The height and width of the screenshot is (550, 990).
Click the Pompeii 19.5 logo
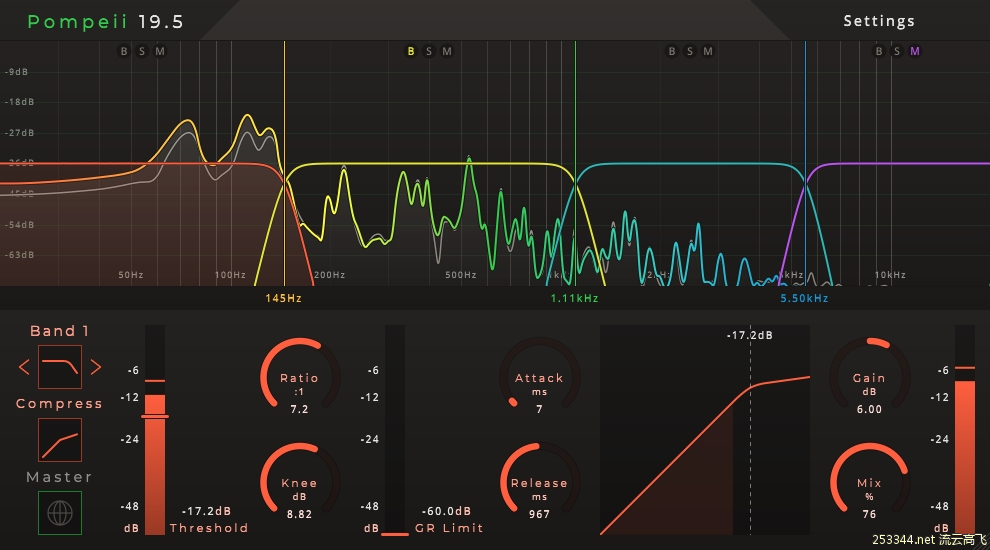[105, 21]
